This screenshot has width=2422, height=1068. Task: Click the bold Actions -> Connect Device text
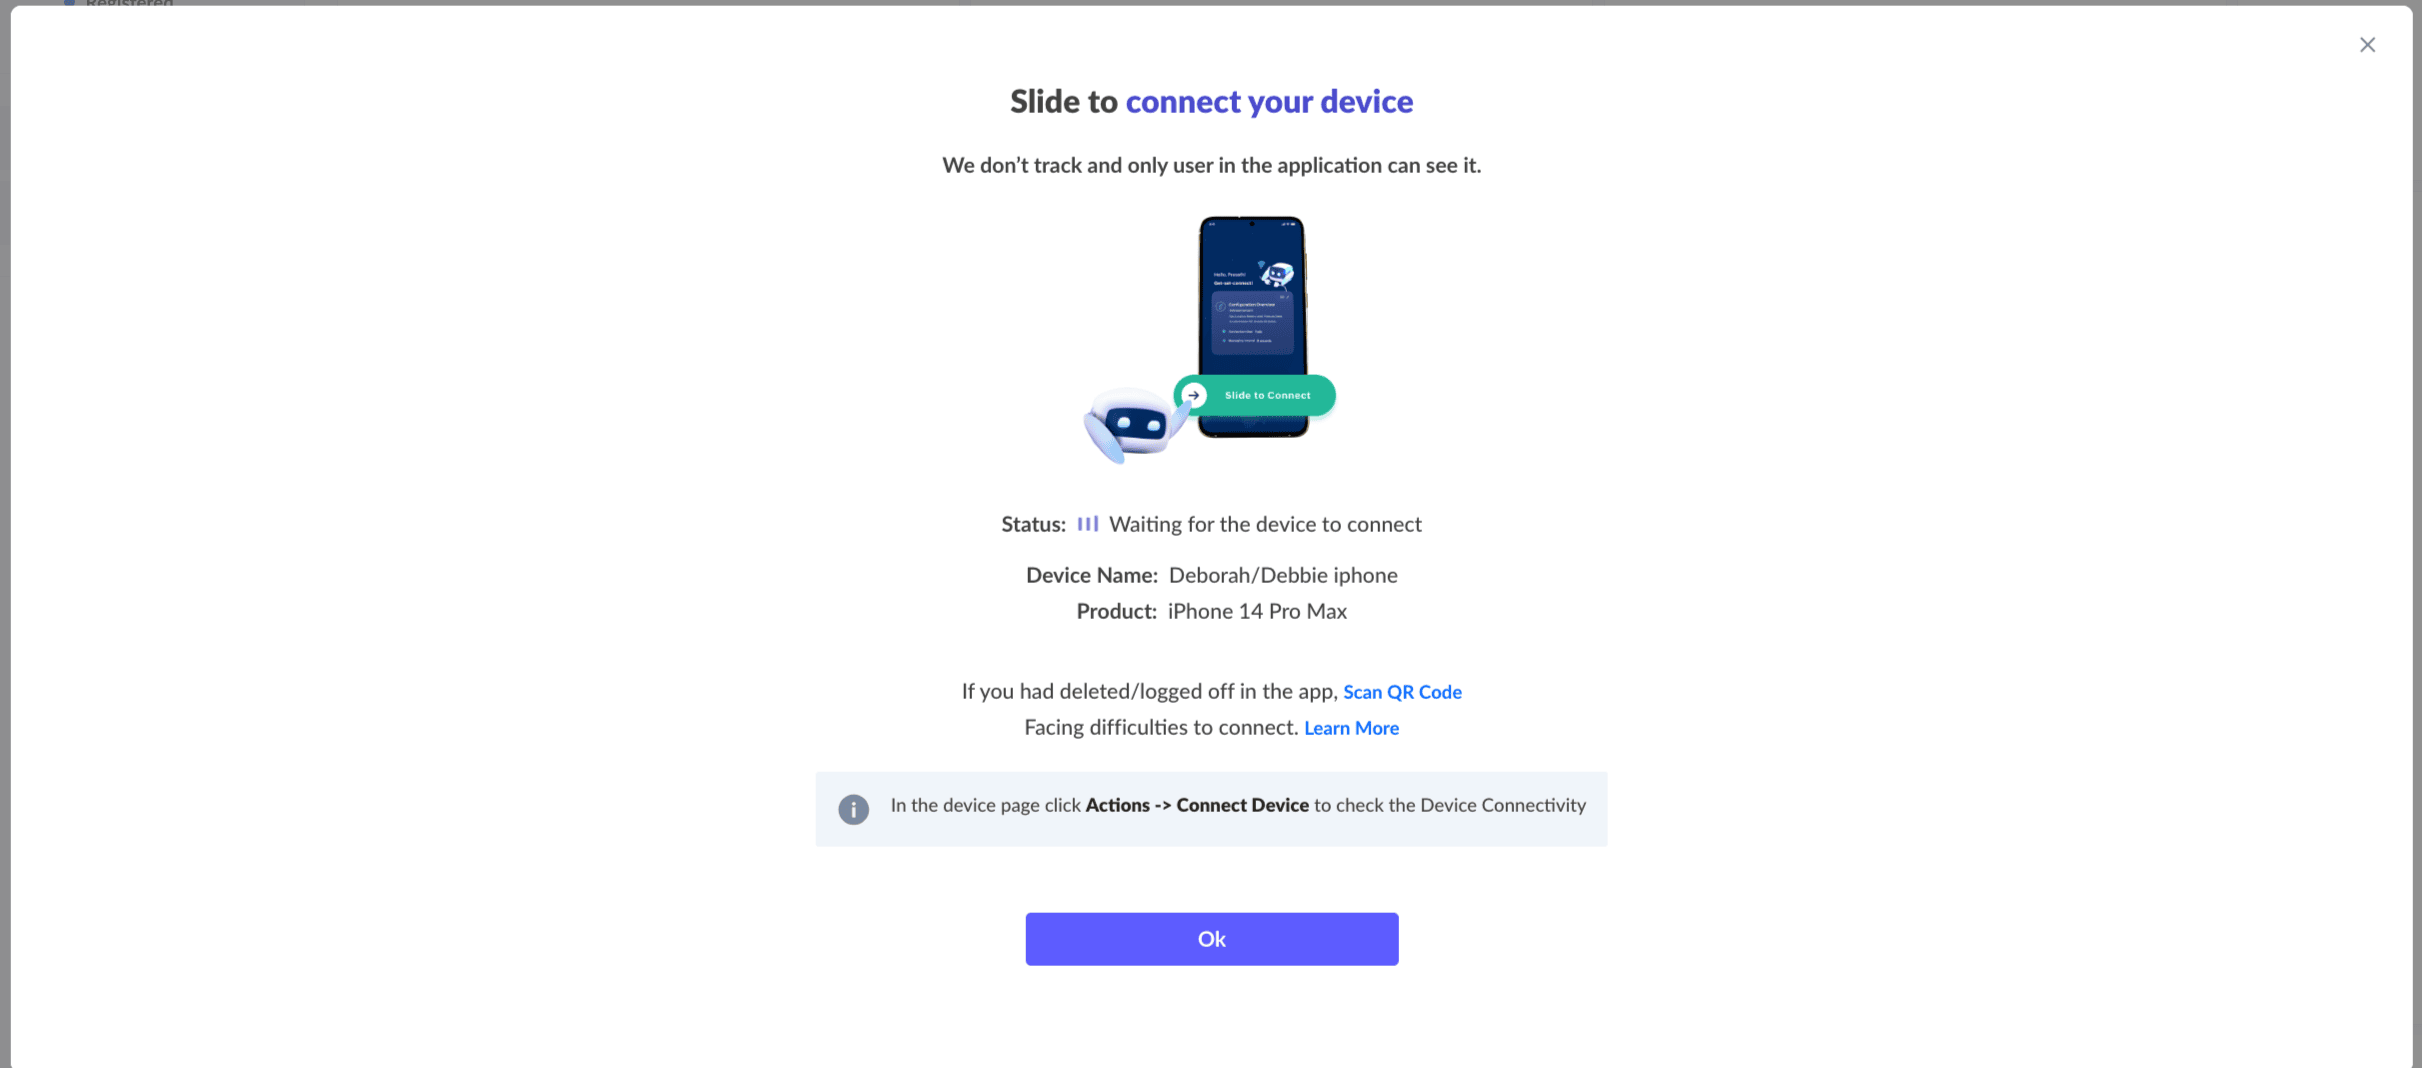(1197, 805)
